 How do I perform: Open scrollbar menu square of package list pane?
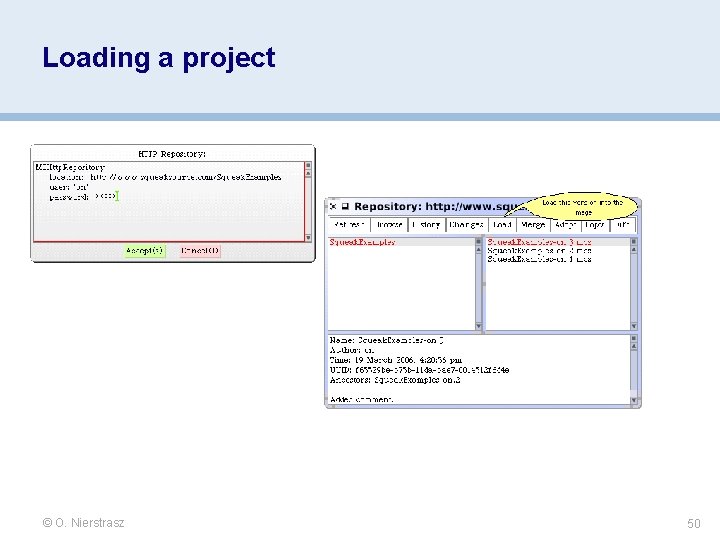coord(478,242)
